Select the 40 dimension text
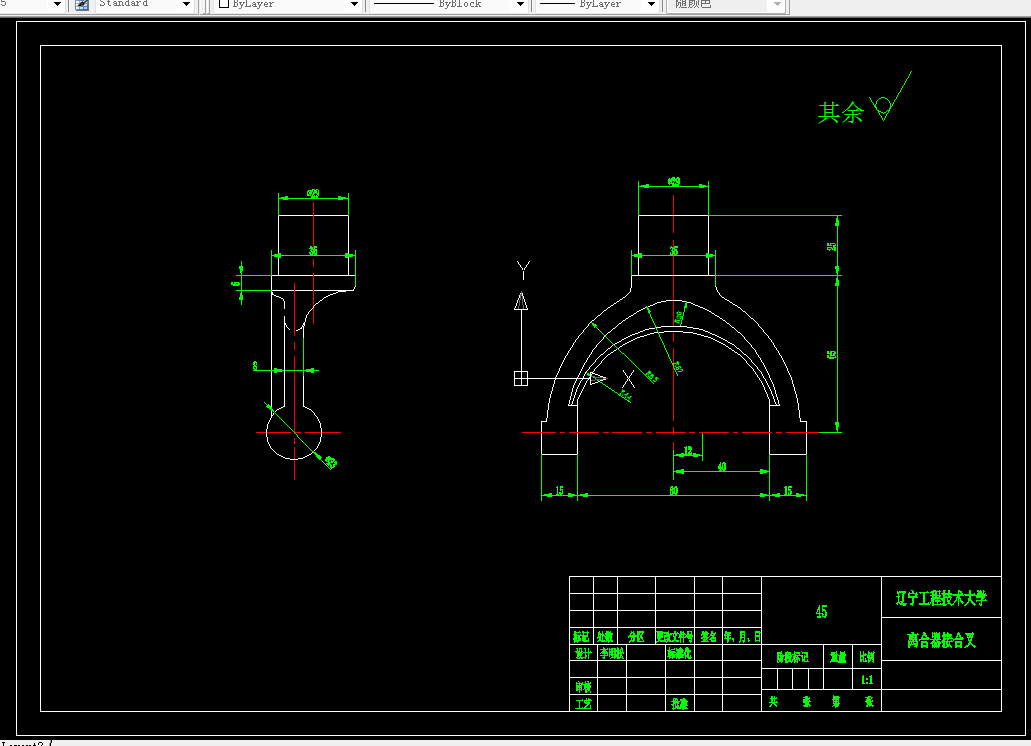Image resolution: width=1031 pixels, height=746 pixels. tap(721, 467)
